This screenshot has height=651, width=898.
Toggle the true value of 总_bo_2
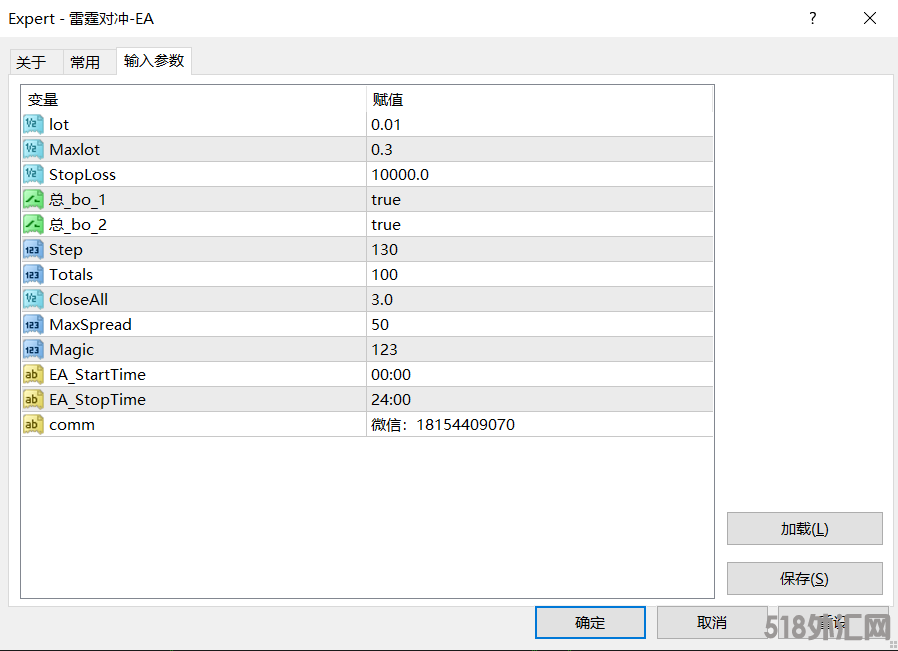point(386,224)
